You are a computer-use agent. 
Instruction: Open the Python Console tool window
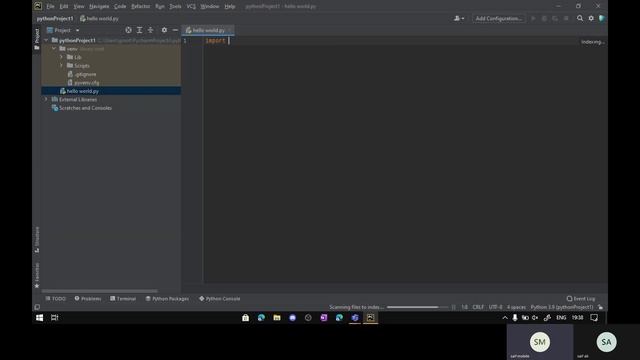tap(220, 299)
